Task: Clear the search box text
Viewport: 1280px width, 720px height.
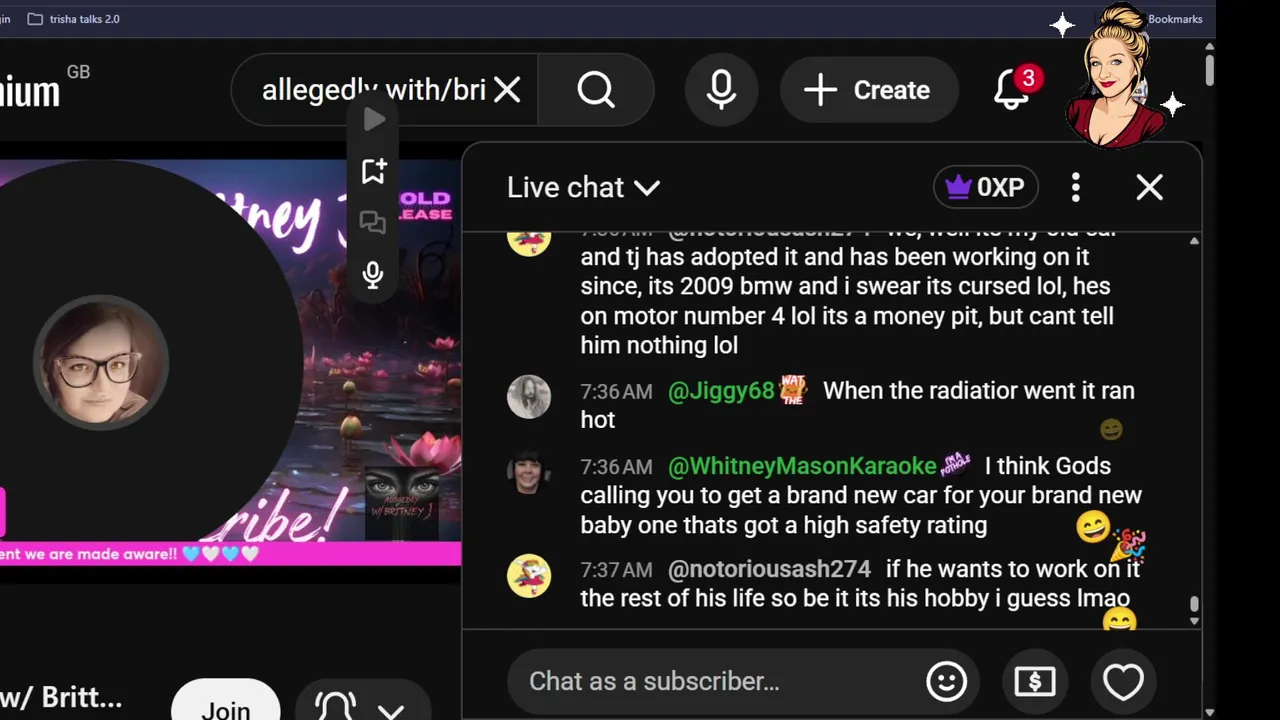Action: (507, 90)
